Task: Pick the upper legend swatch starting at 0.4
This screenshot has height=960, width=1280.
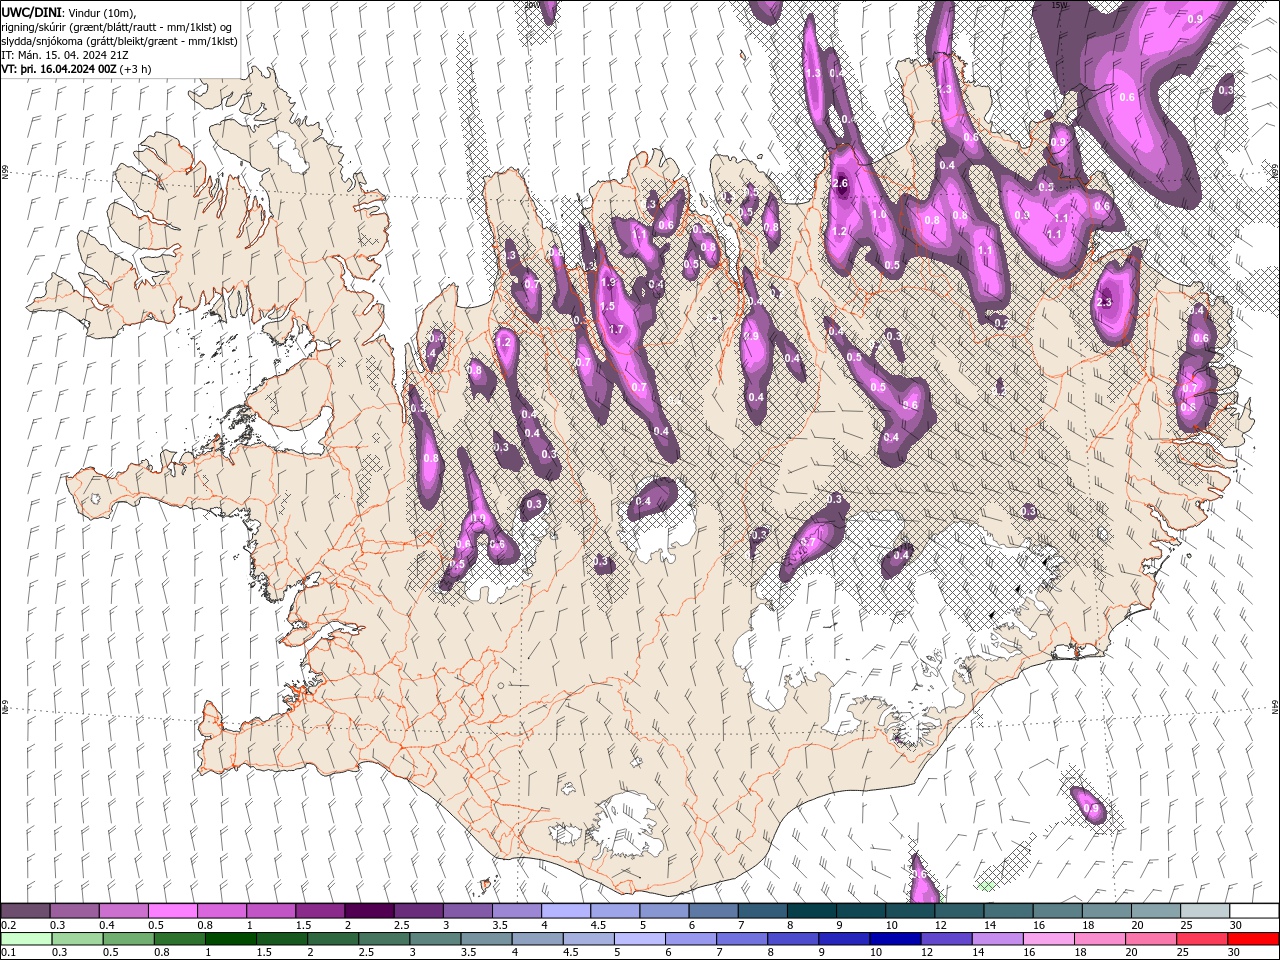Action: click(x=123, y=911)
